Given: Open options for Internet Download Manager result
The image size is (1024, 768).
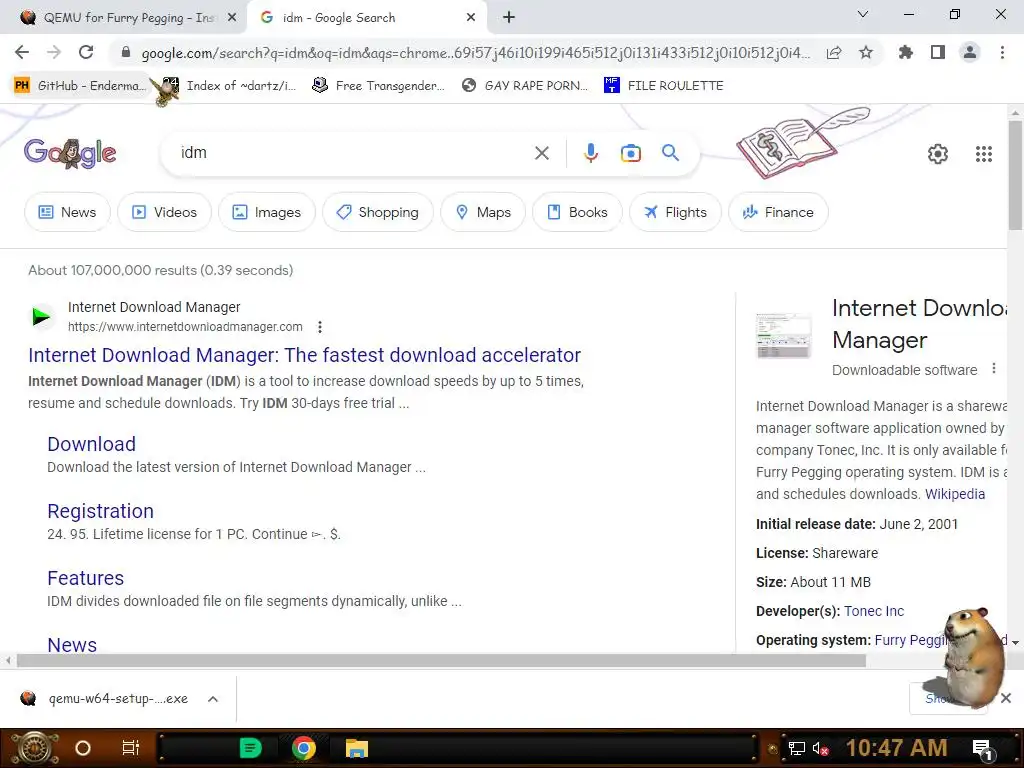Looking at the screenshot, I should click(x=319, y=327).
